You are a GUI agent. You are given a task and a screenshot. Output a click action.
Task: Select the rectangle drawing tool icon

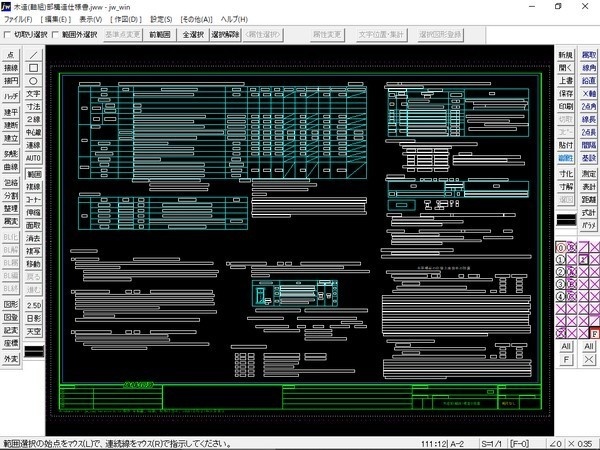(33, 68)
